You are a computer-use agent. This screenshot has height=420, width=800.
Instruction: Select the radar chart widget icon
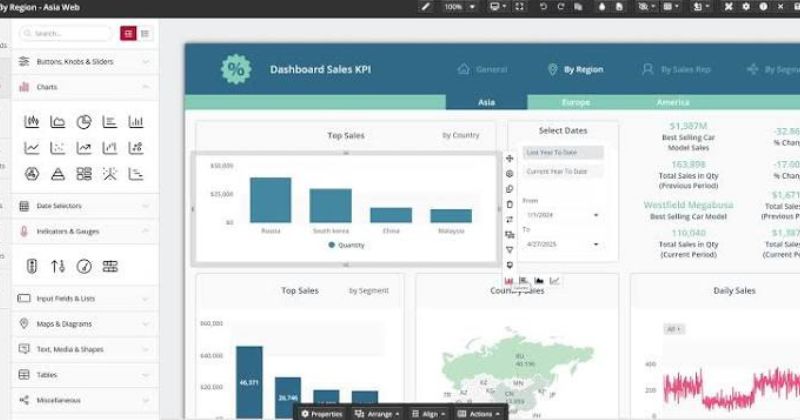tap(32, 174)
